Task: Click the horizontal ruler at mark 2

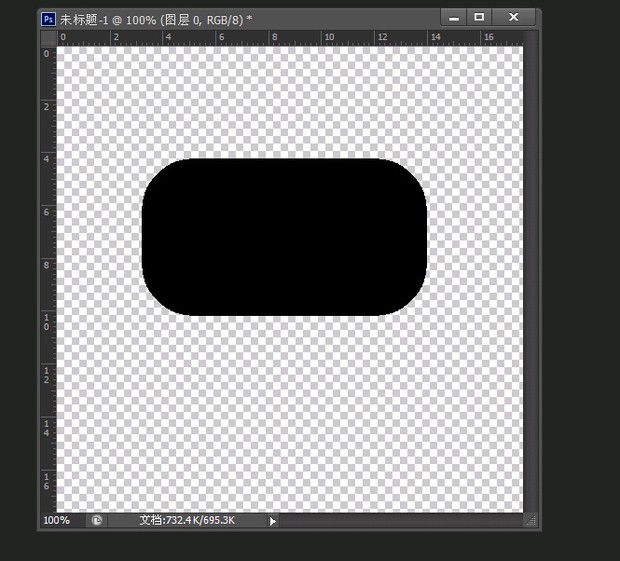Action: [x=115, y=38]
